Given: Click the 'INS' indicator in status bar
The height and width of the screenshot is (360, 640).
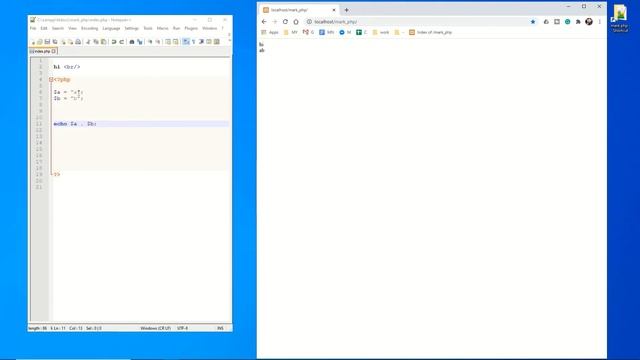Looking at the screenshot, I should [220, 328].
